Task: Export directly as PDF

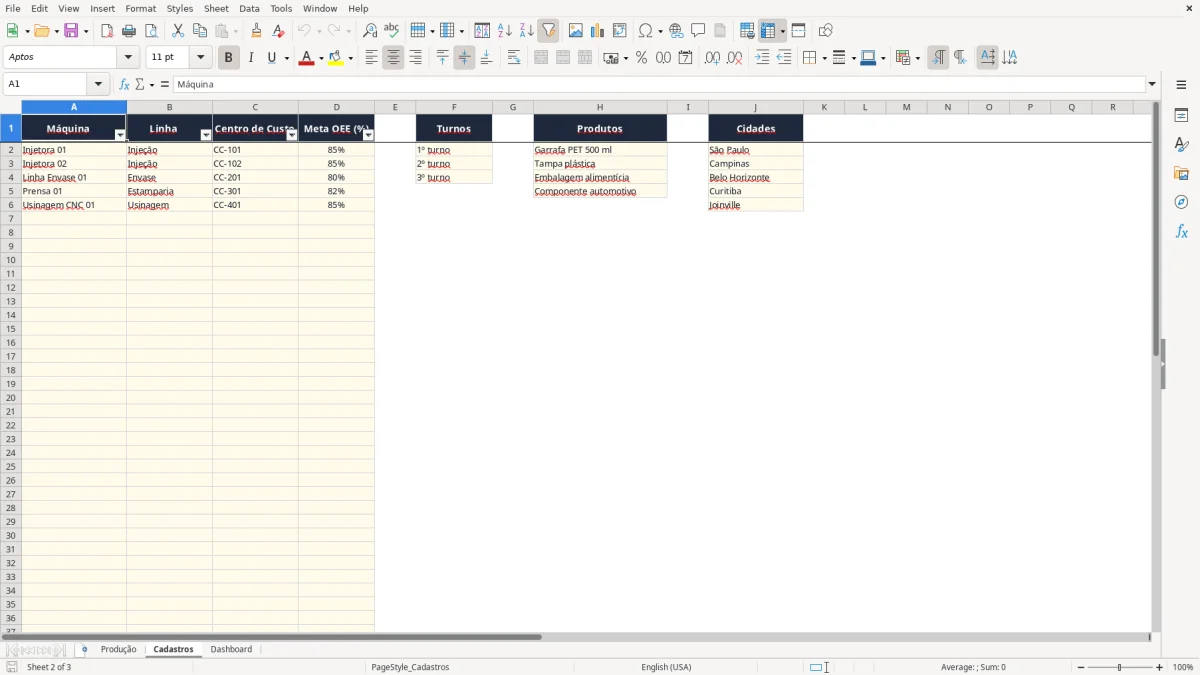Action: click(x=107, y=31)
